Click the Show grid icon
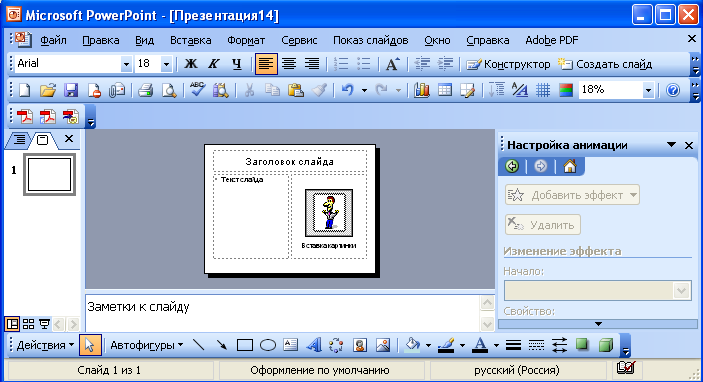Viewport: 703px width, 382px height. (543, 90)
